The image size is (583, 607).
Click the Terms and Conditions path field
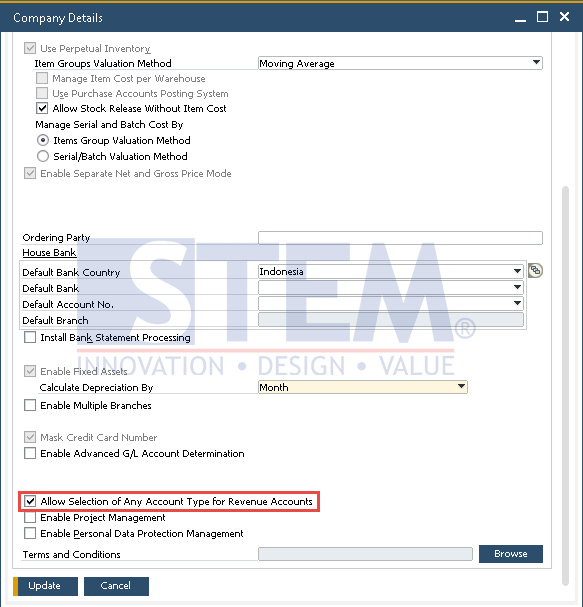(x=365, y=554)
